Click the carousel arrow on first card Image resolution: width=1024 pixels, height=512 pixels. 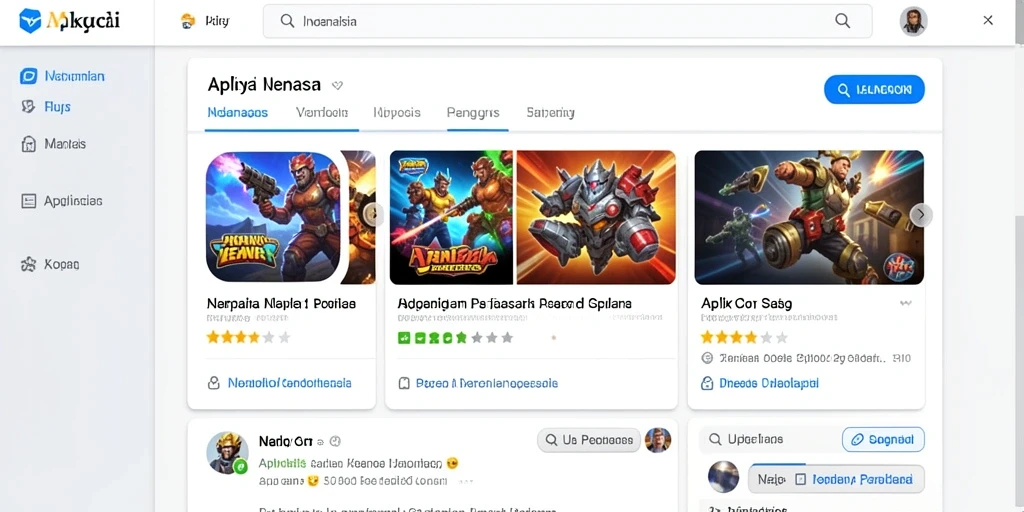pyautogui.click(x=374, y=214)
